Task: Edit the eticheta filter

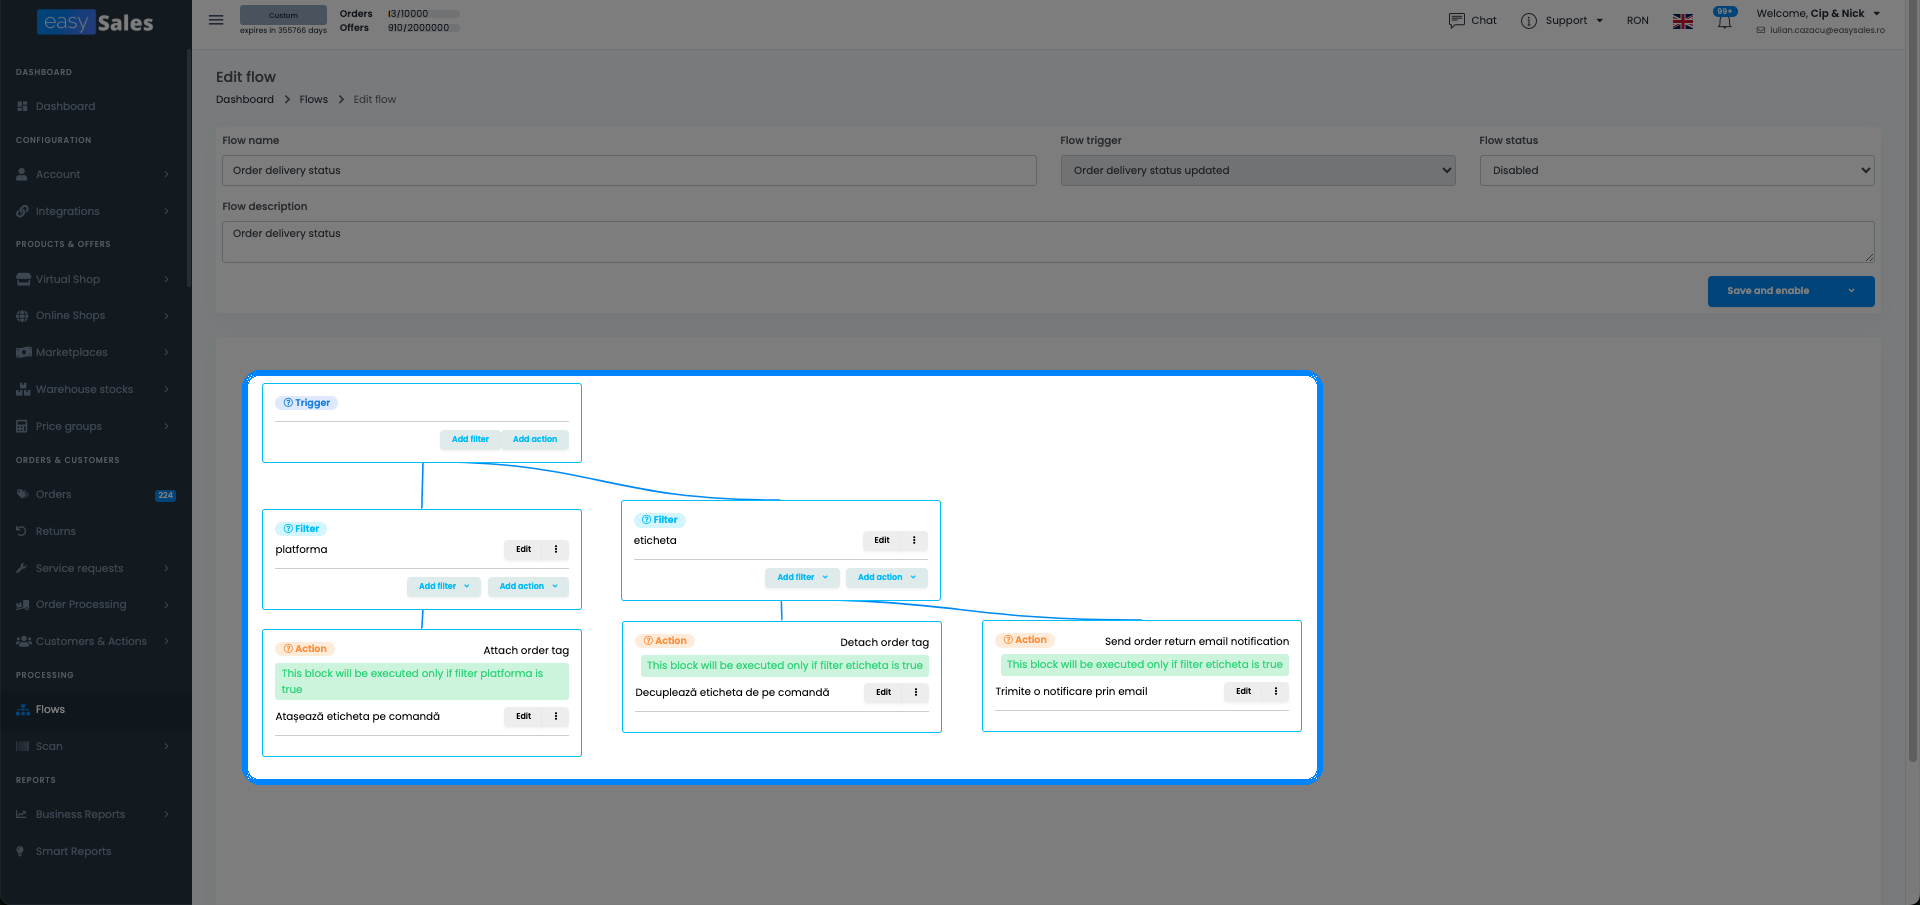Action: (882, 540)
